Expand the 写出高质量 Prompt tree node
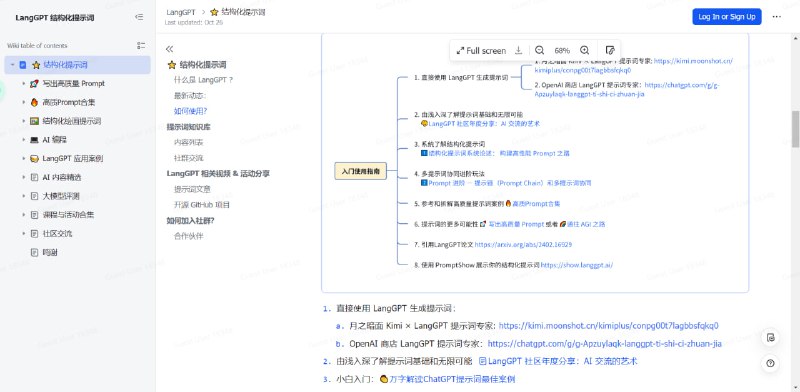The height and width of the screenshot is (392, 800). click(23, 84)
